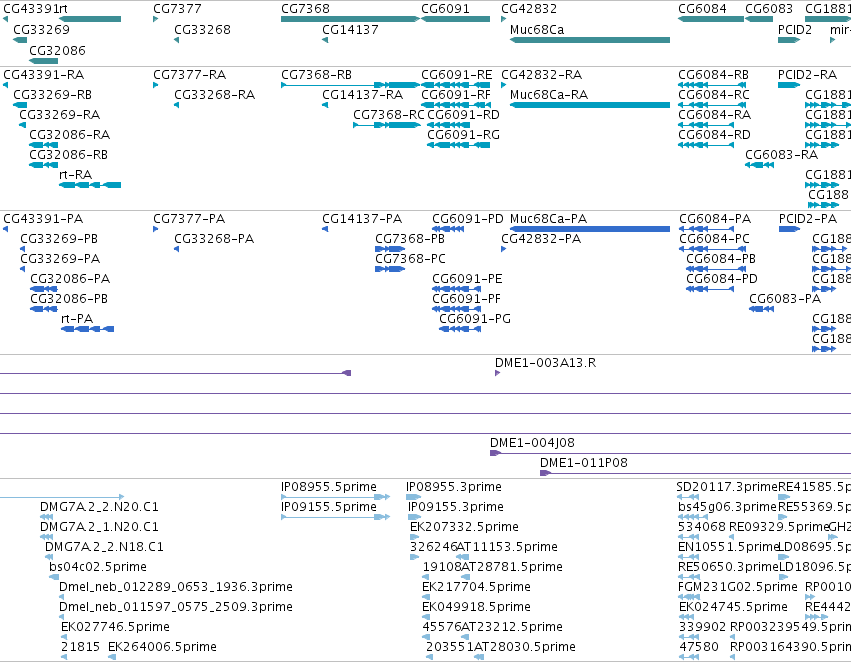Select the rt-RA transcript

pos(90,185)
